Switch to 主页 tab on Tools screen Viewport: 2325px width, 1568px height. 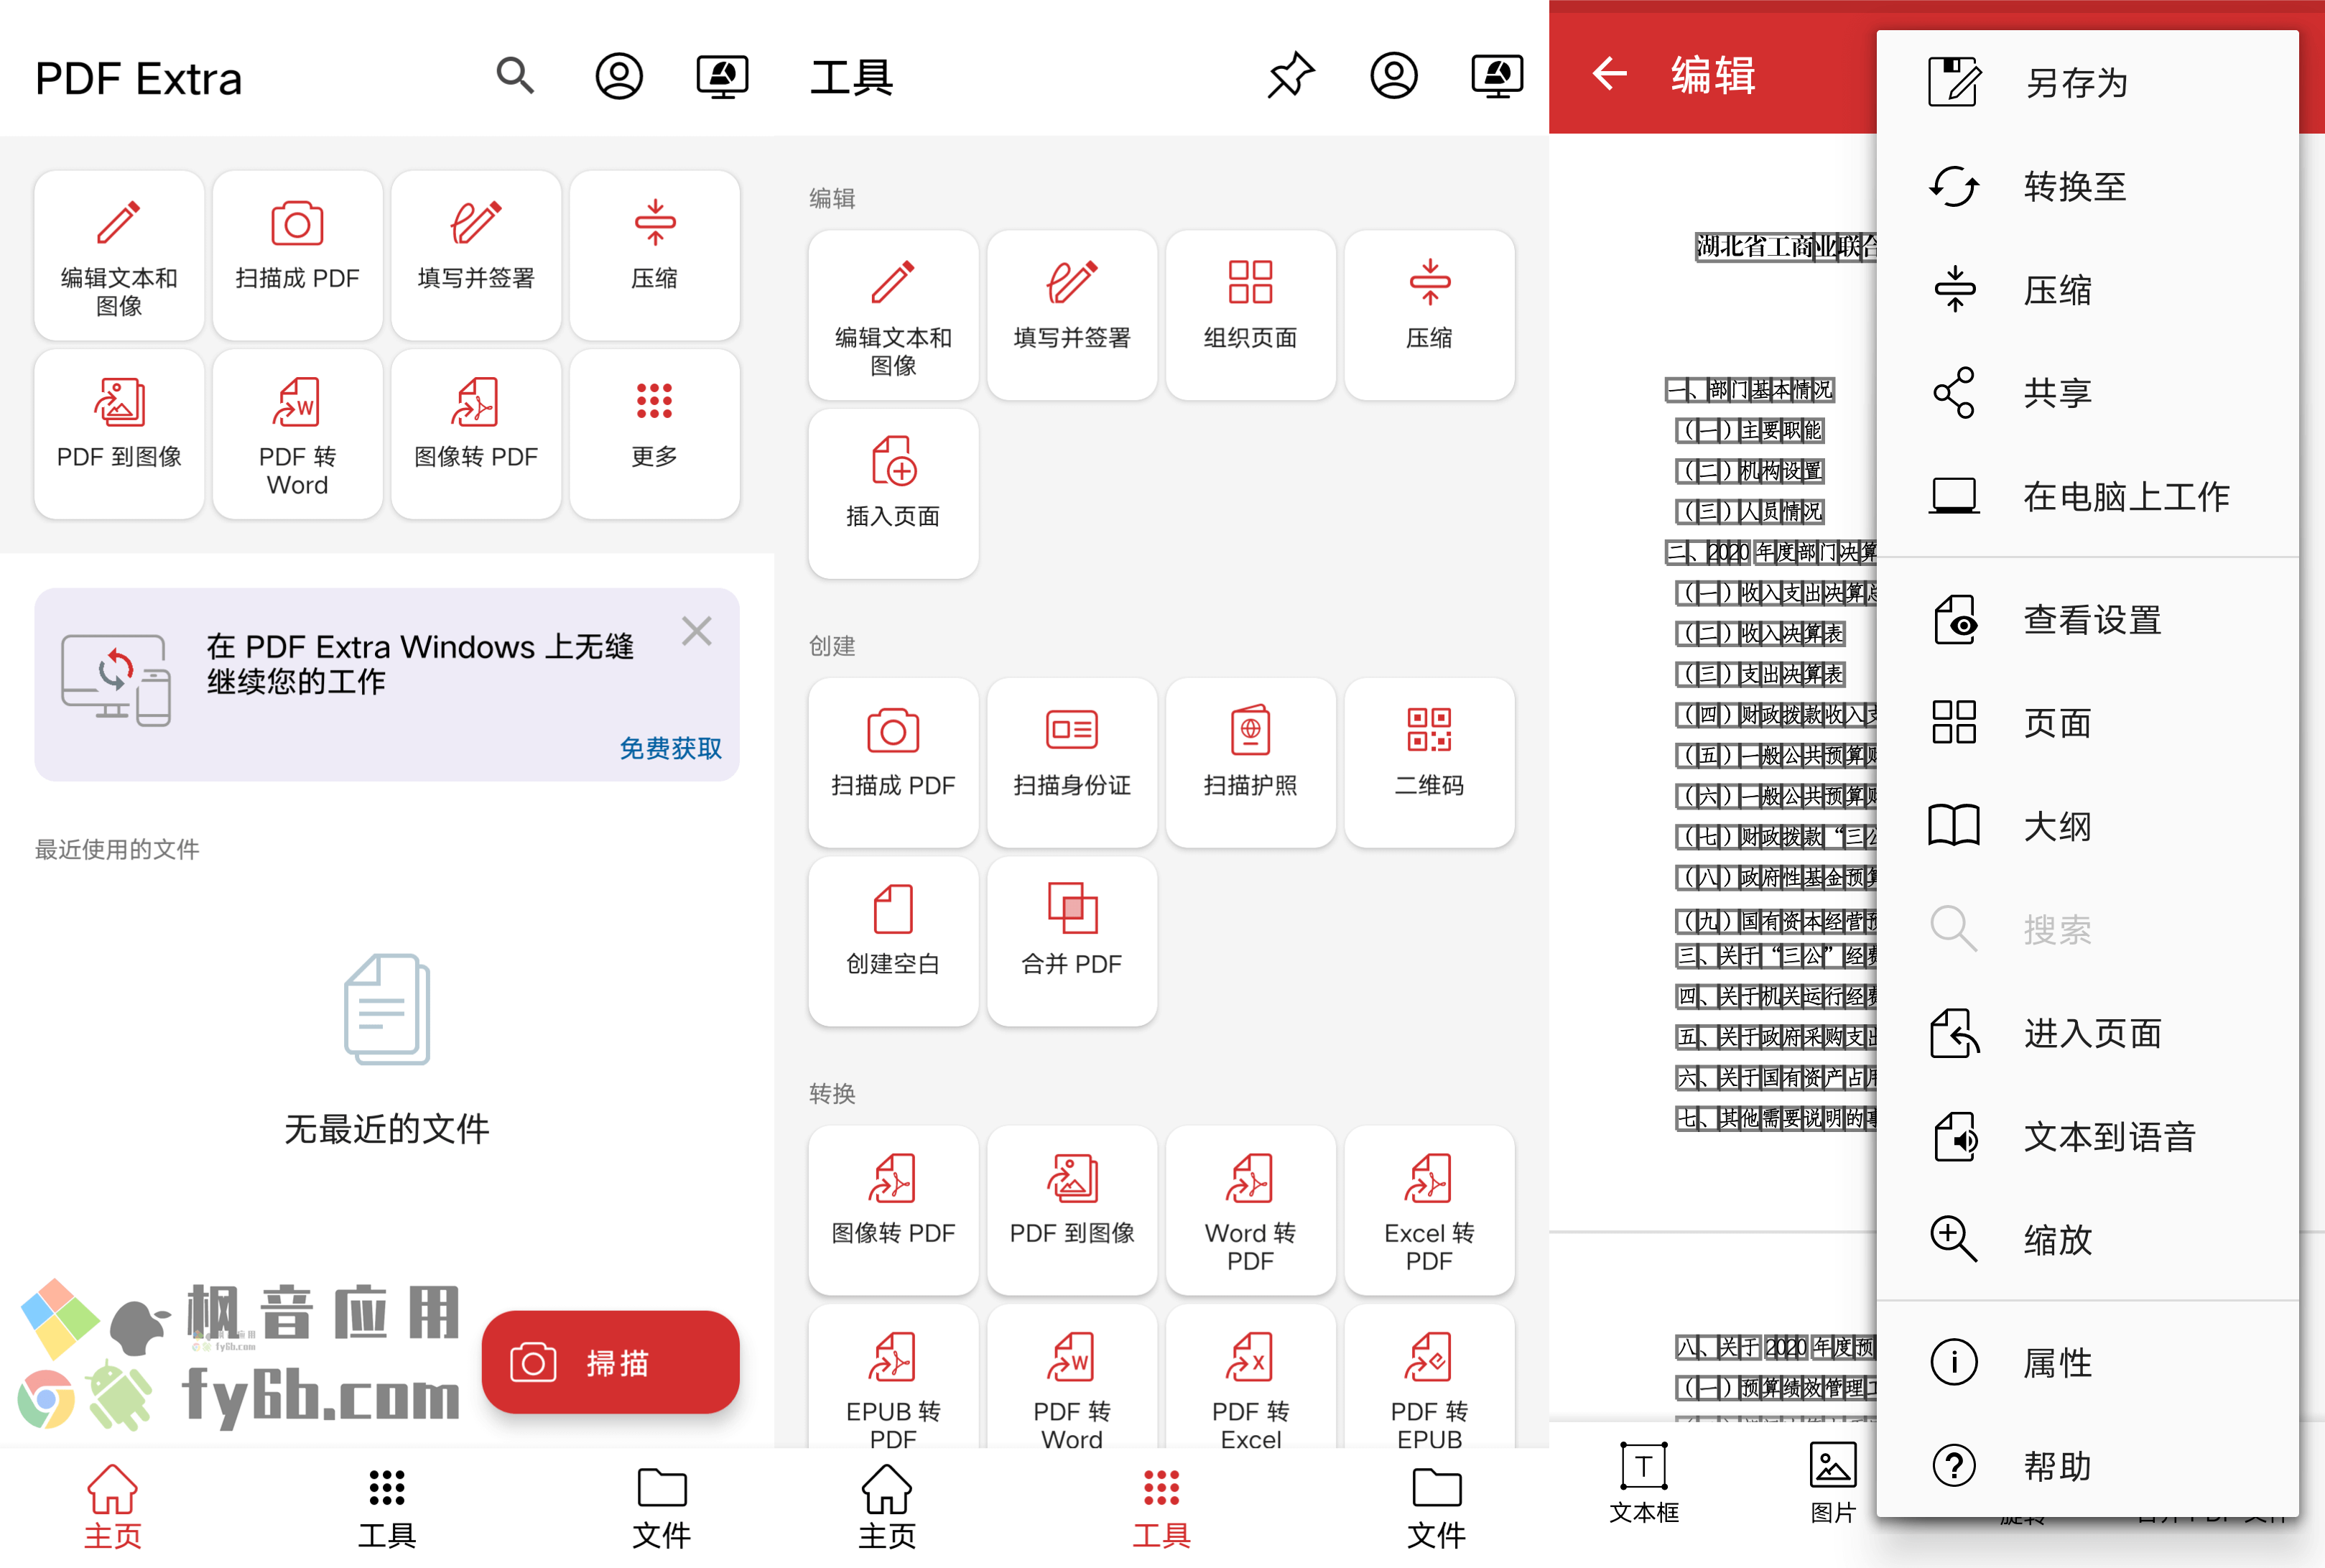(x=887, y=1506)
